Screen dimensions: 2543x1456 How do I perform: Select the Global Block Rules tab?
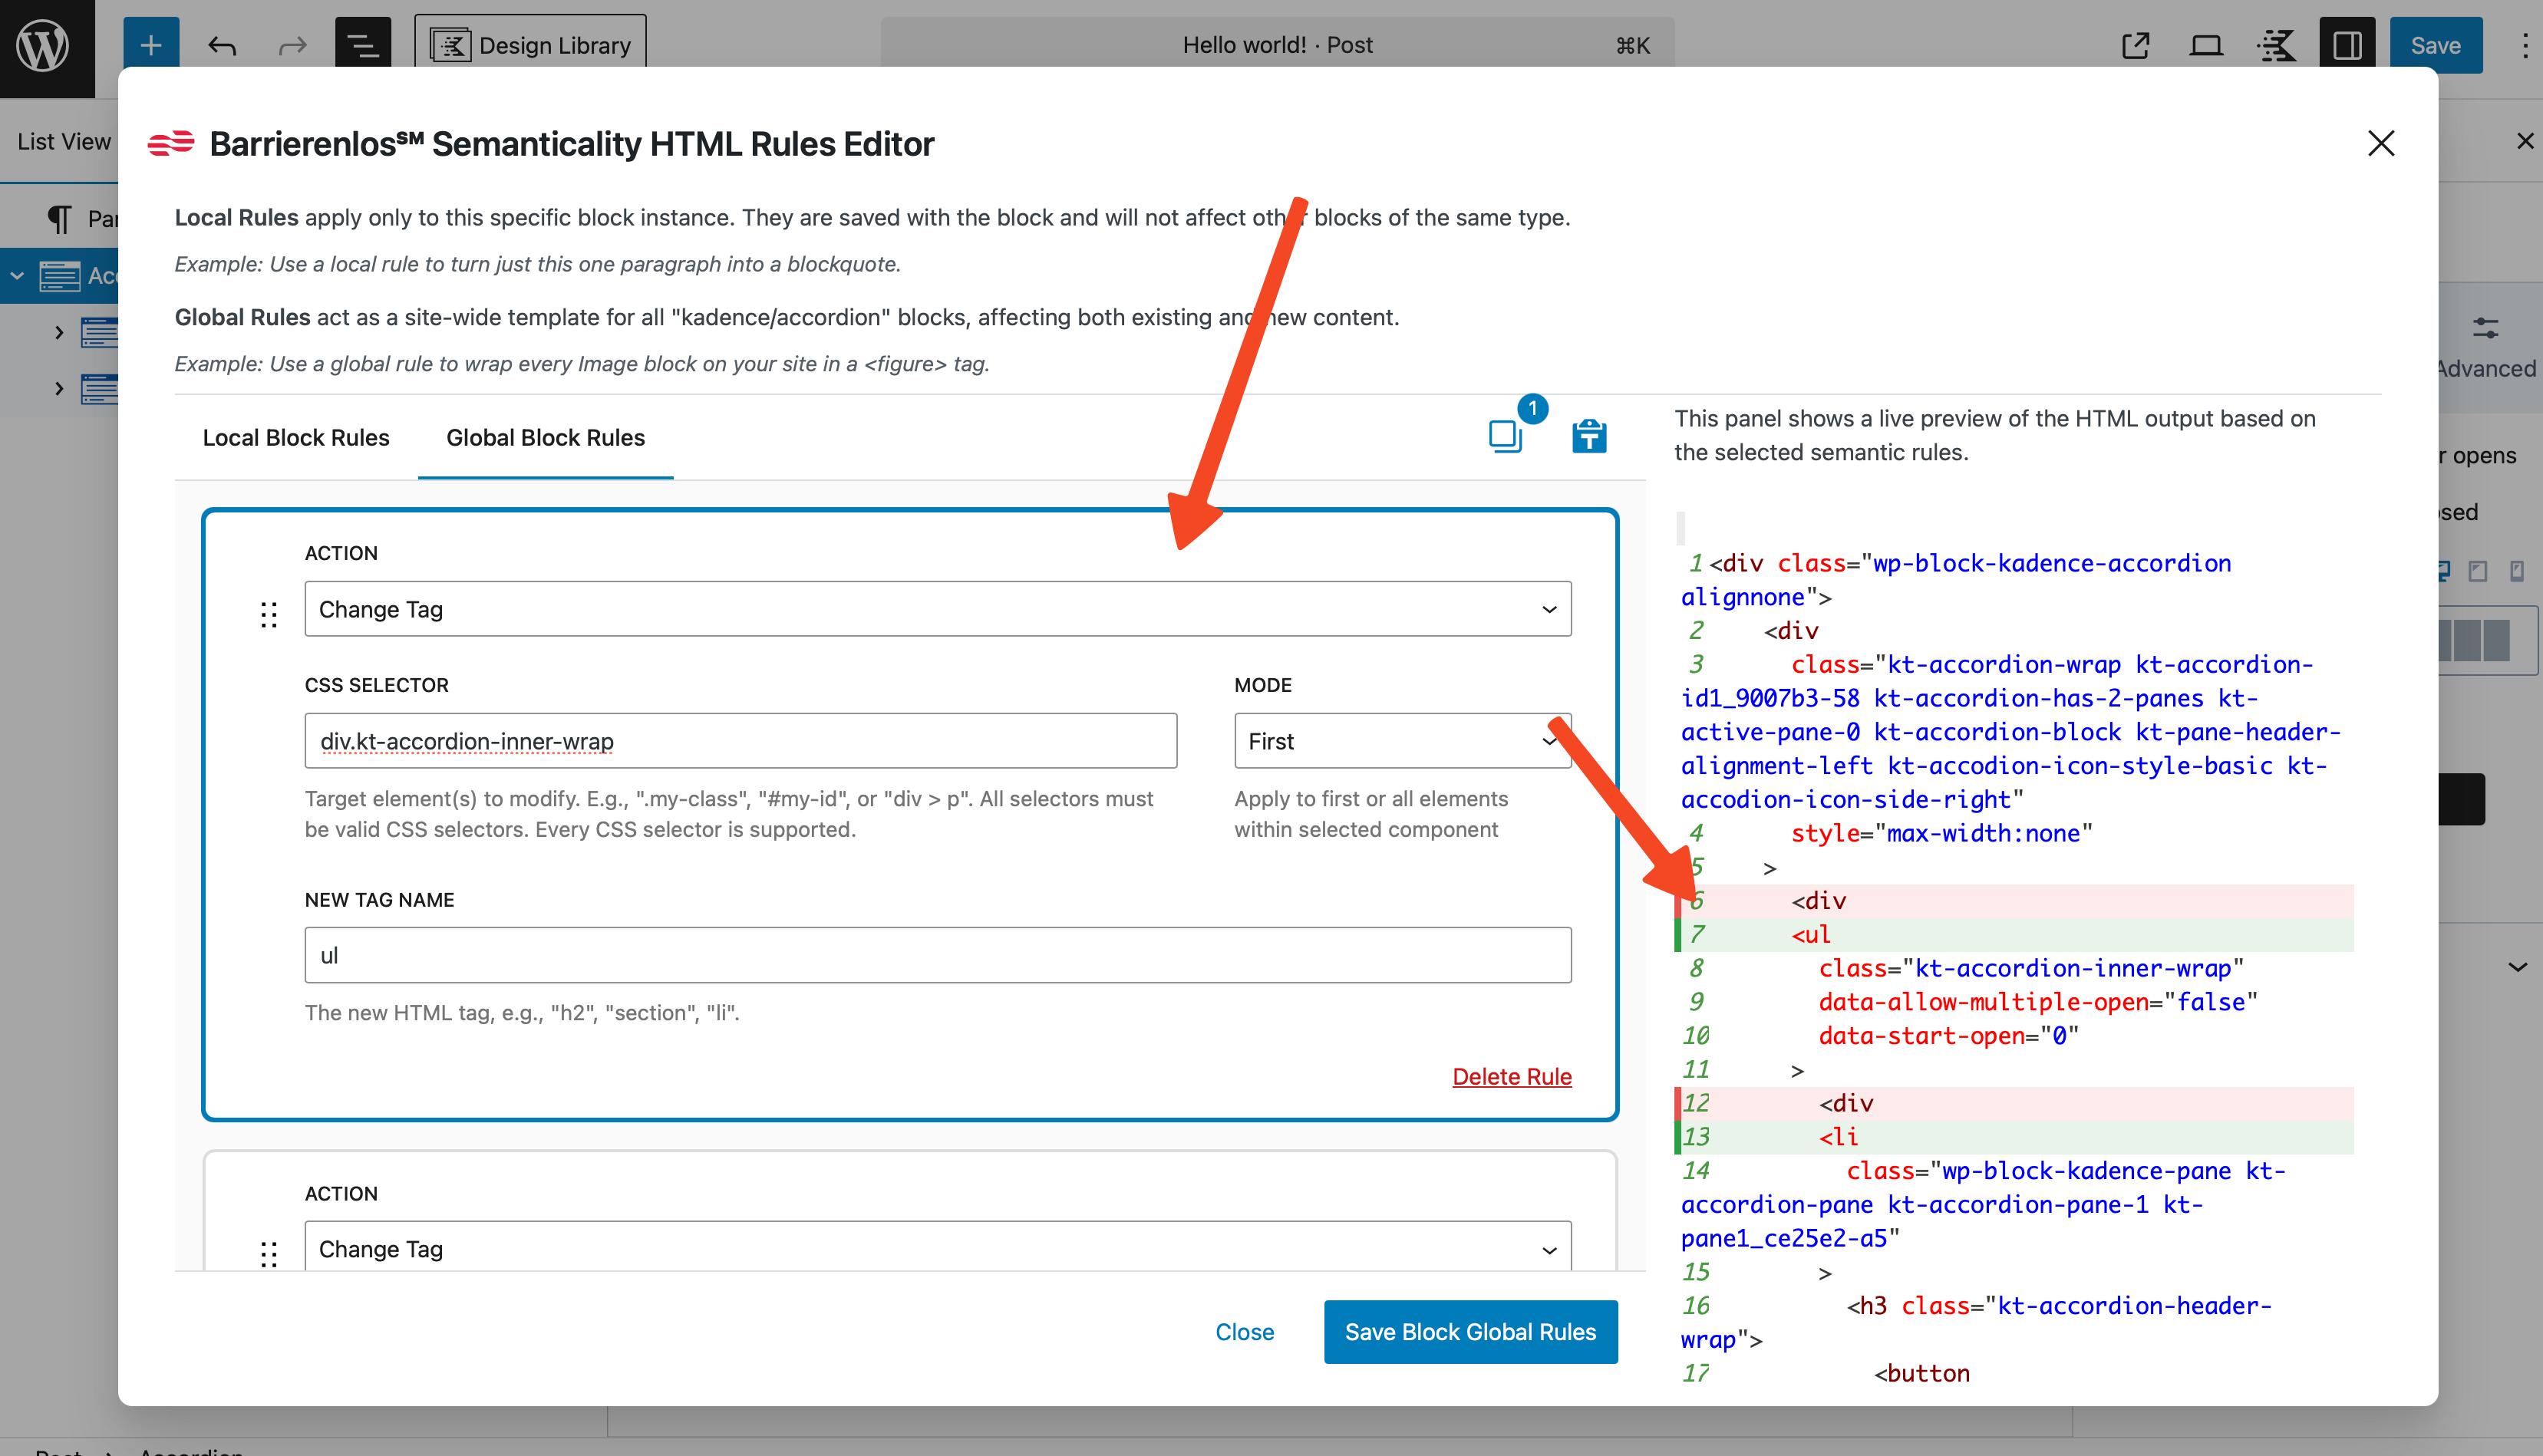[x=545, y=438]
